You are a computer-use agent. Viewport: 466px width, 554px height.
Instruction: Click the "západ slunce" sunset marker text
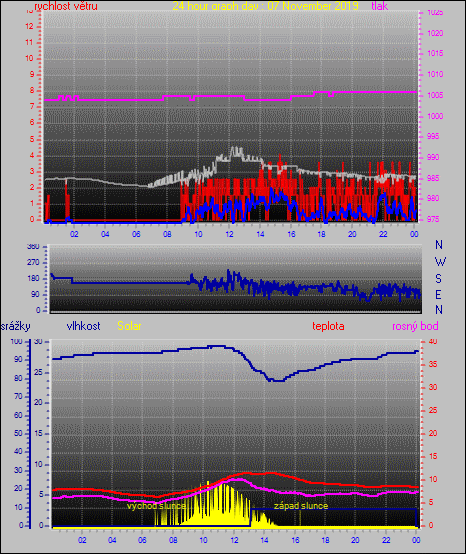(301, 506)
